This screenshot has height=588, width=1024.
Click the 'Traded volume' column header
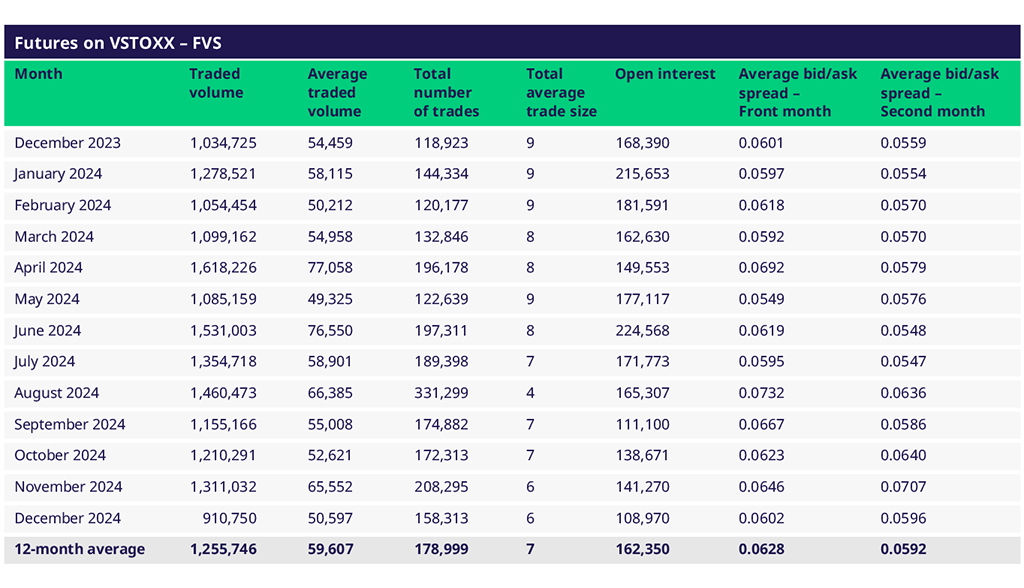[x=216, y=83]
